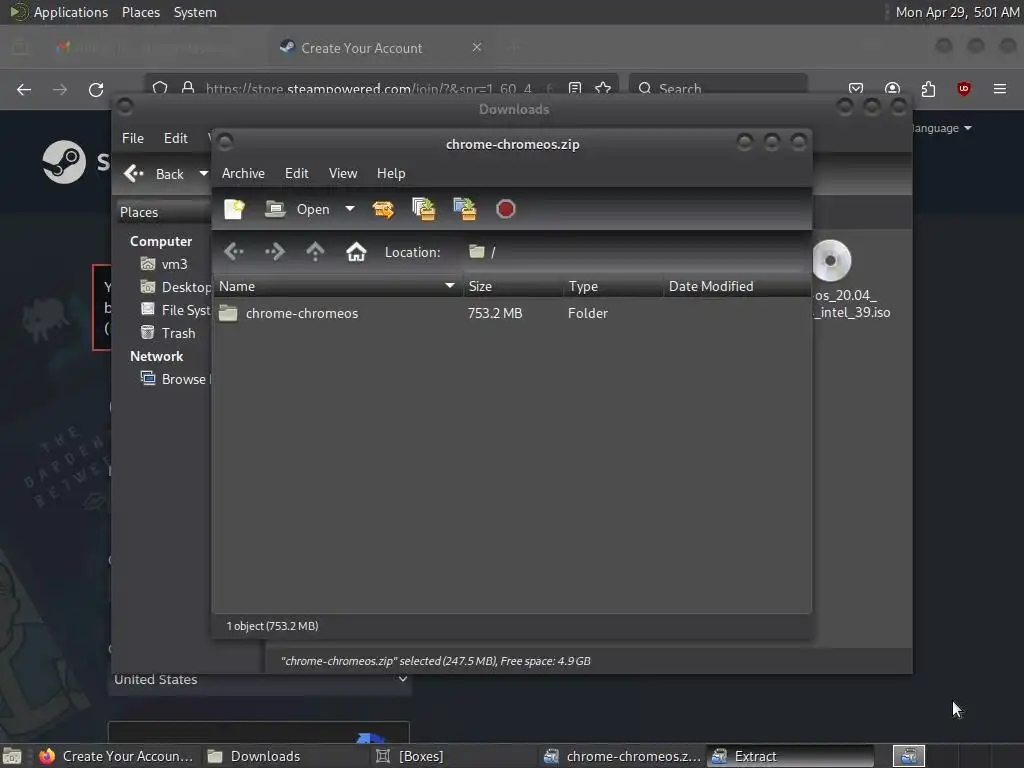
Task: Click the Open archive toolbar button
Action: [x=298, y=209]
